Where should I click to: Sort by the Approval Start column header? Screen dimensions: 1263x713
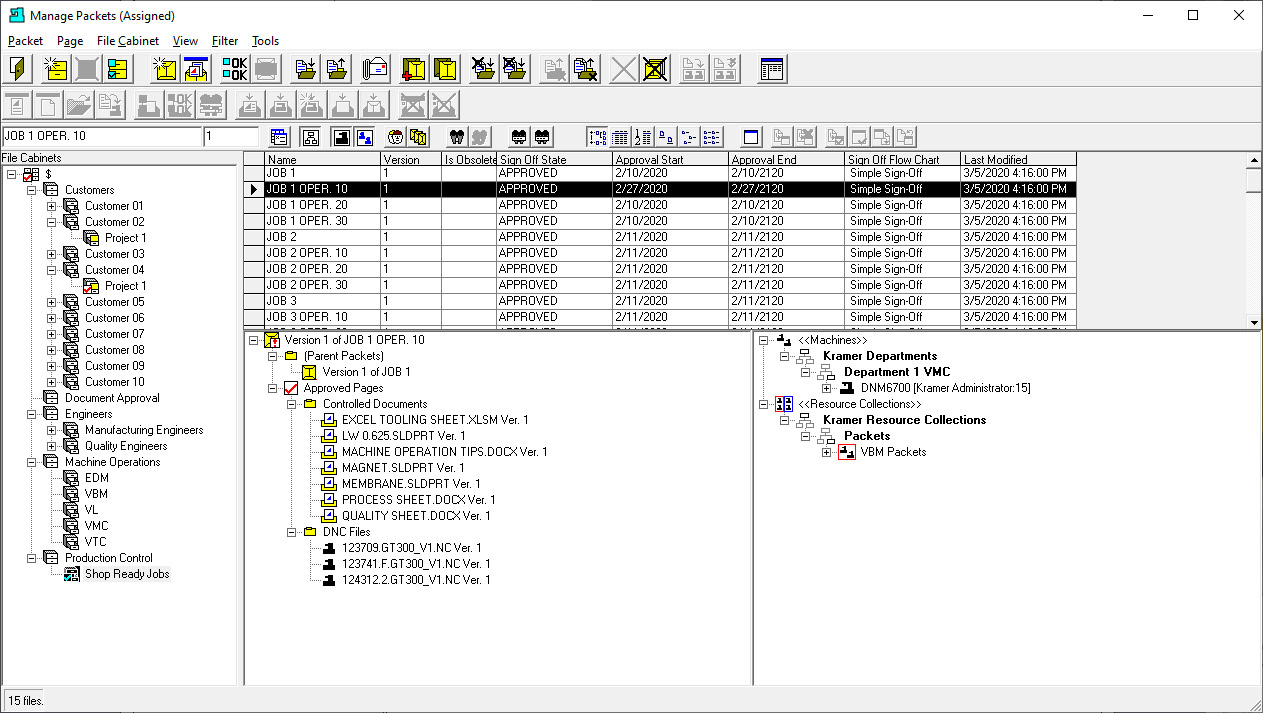tap(670, 159)
